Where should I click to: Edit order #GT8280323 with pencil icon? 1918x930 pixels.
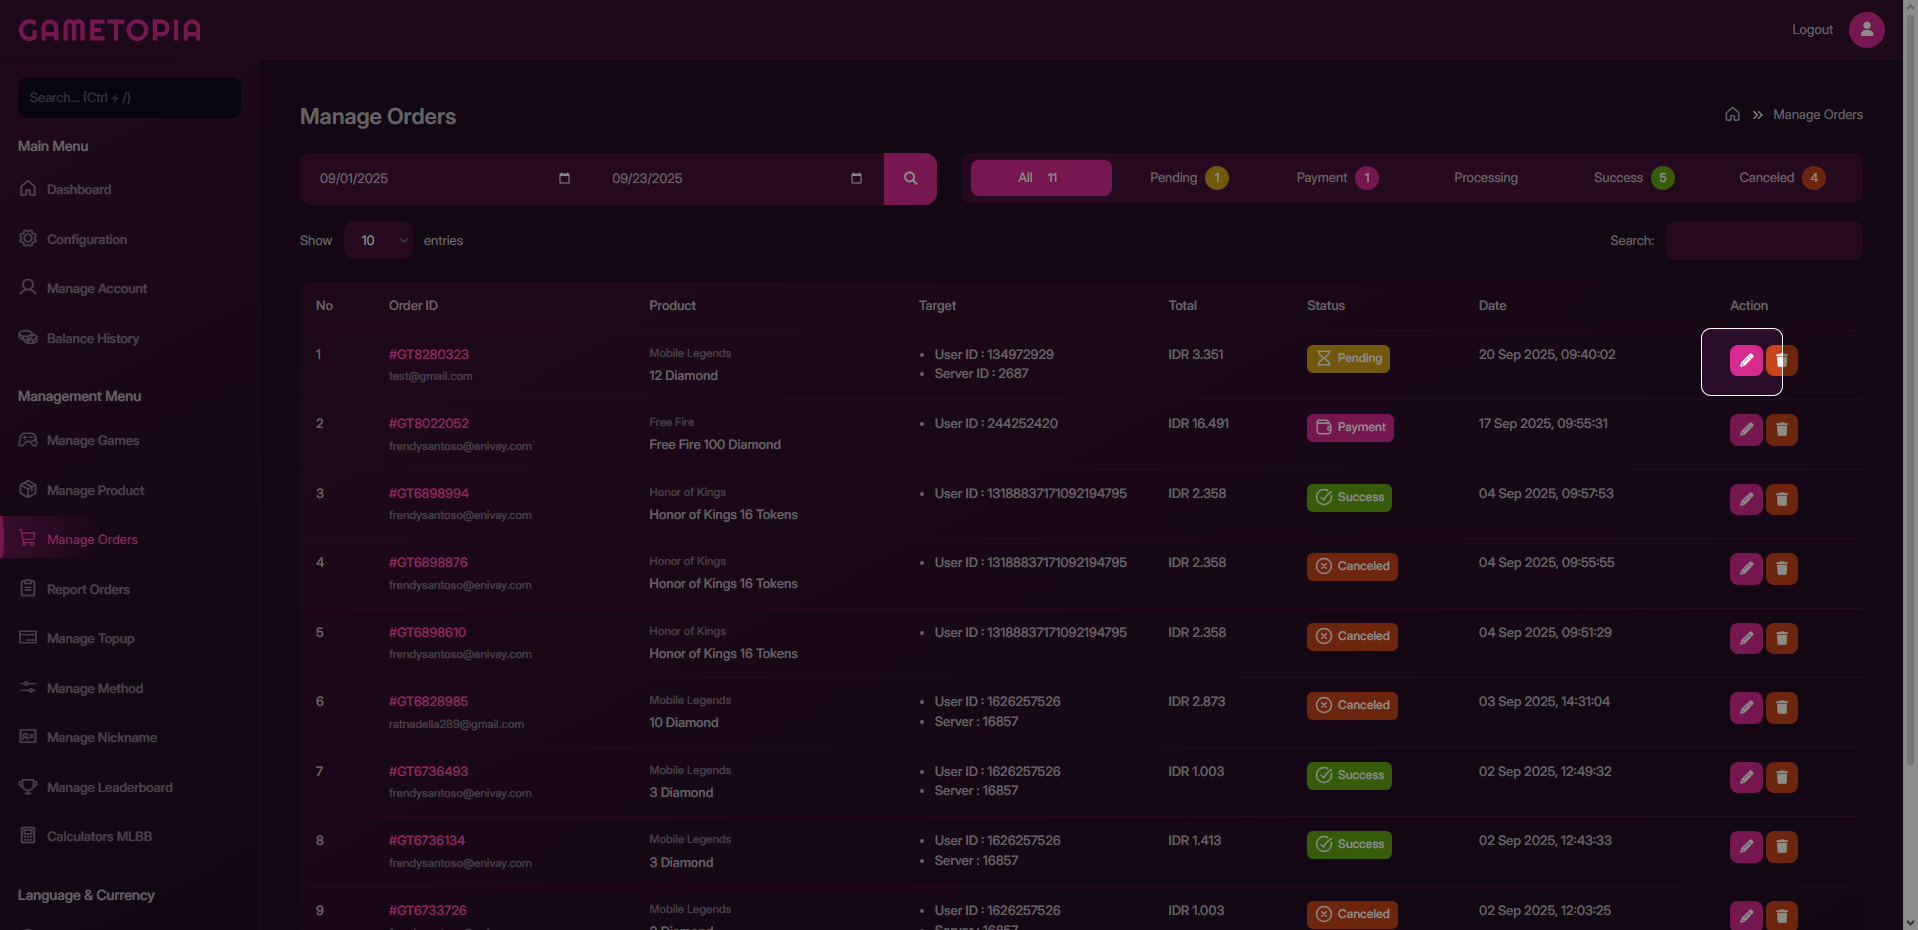pos(1746,360)
